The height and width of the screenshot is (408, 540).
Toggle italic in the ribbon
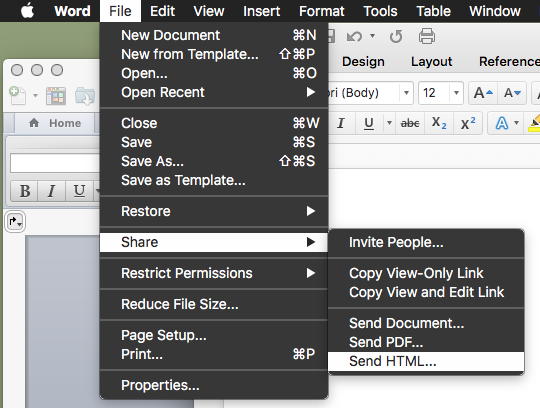click(341, 123)
